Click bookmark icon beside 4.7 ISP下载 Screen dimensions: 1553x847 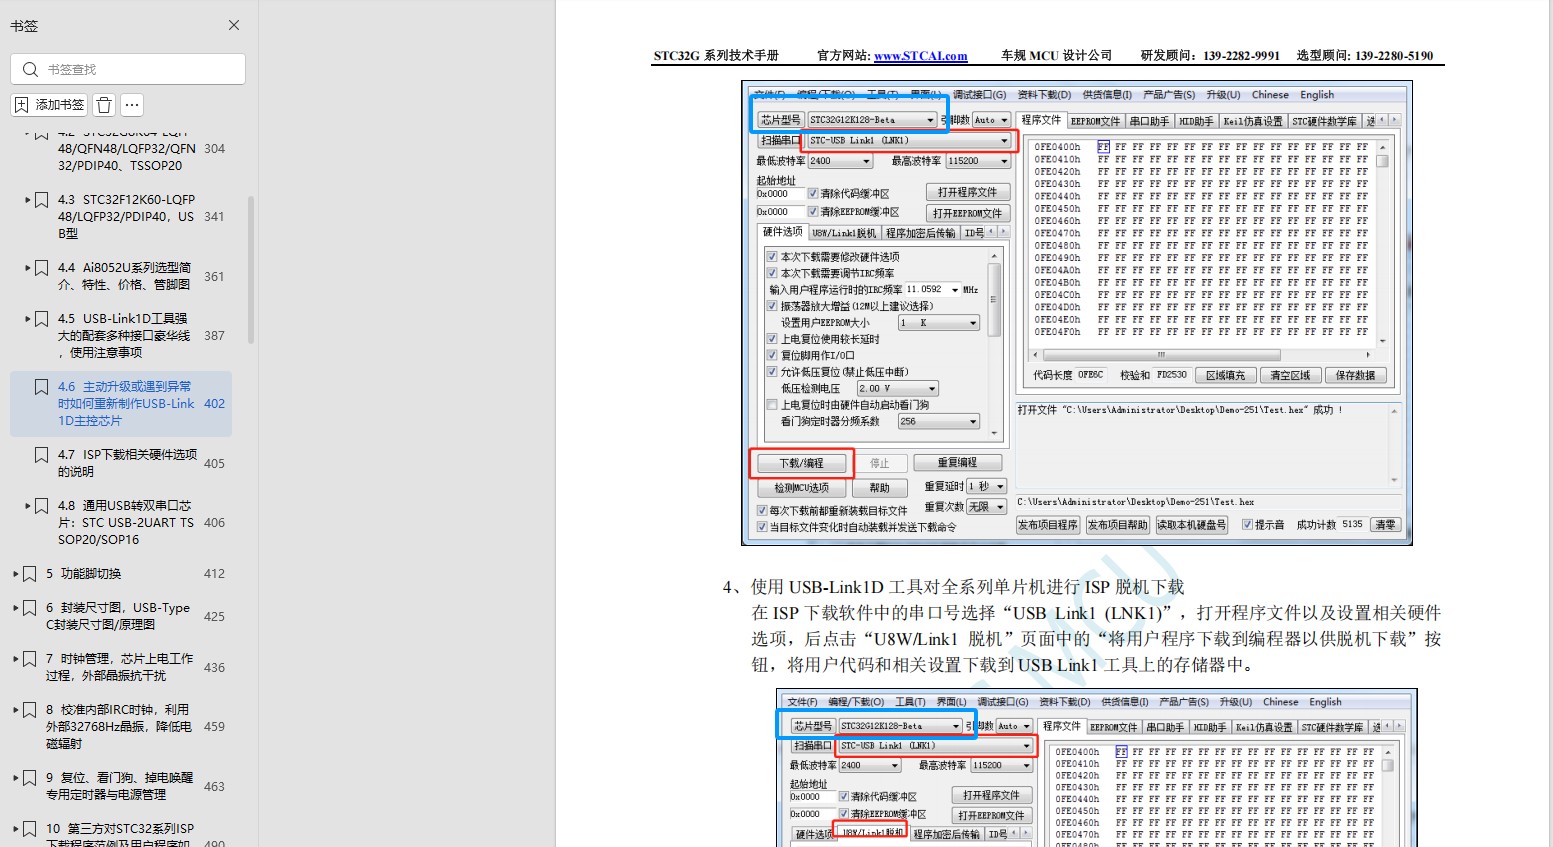click(x=41, y=455)
